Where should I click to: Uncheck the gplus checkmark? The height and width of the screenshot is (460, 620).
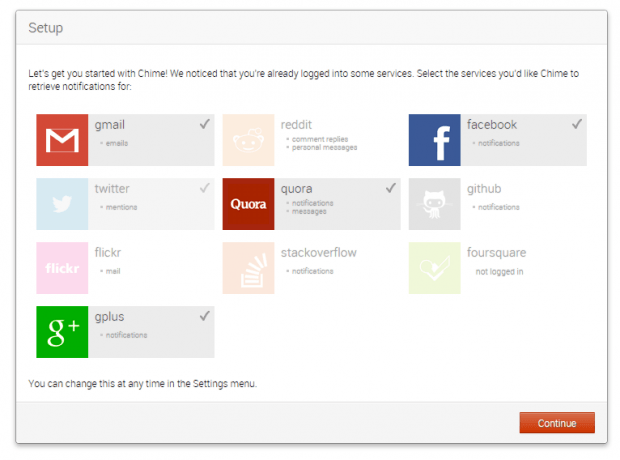(204, 316)
